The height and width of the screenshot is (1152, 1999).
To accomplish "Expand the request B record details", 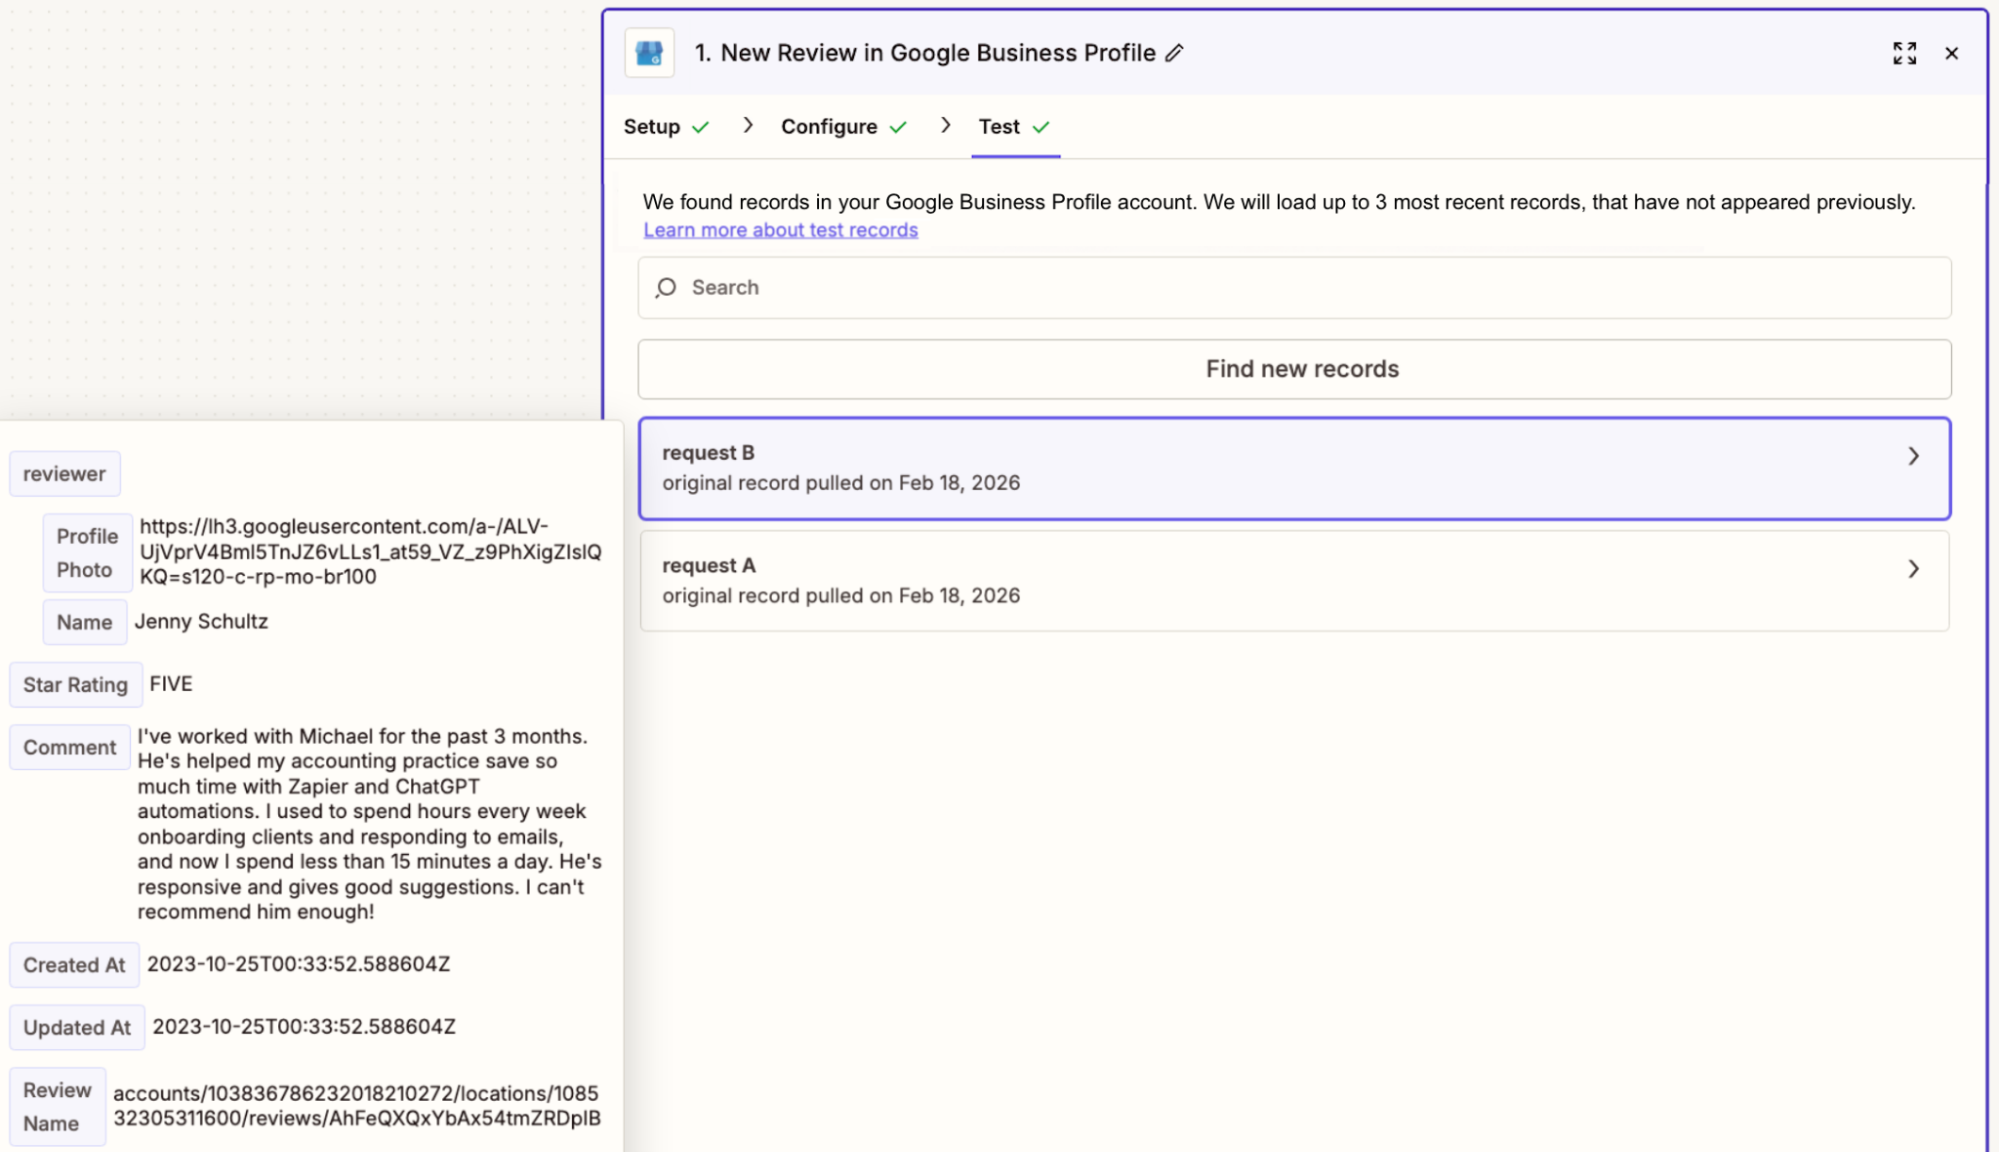I will [1913, 456].
